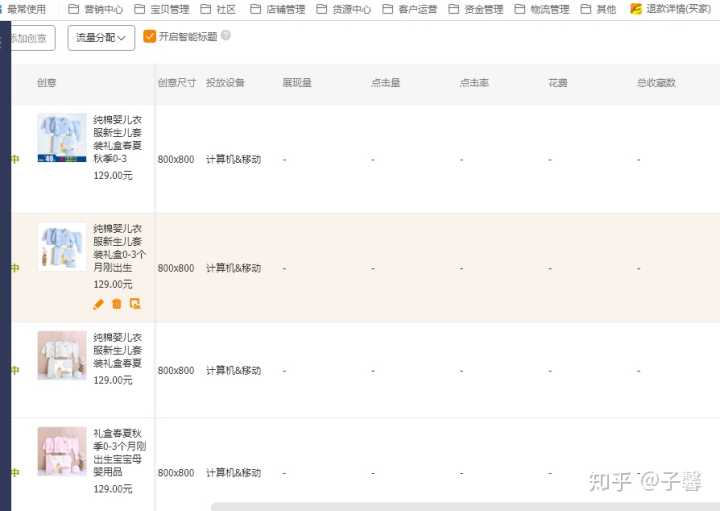Viewport: 720px width, 511px height.
Task: Open the 资源中心 bookmark menu
Action: [343, 9]
